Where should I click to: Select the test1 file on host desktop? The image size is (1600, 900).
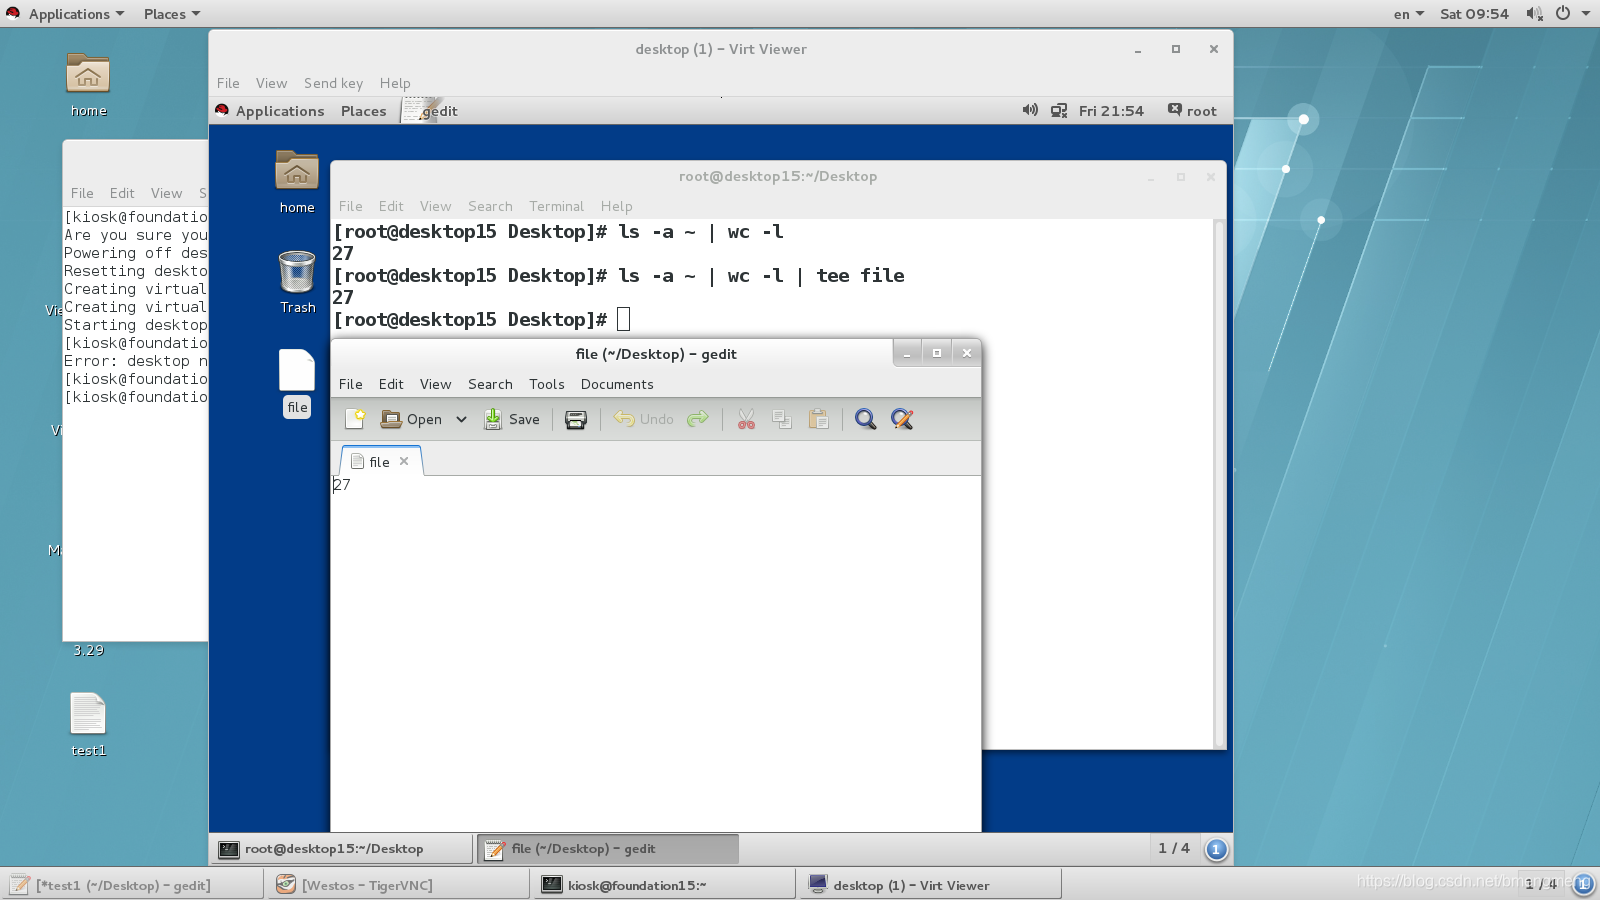pyautogui.click(x=88, y=725)
